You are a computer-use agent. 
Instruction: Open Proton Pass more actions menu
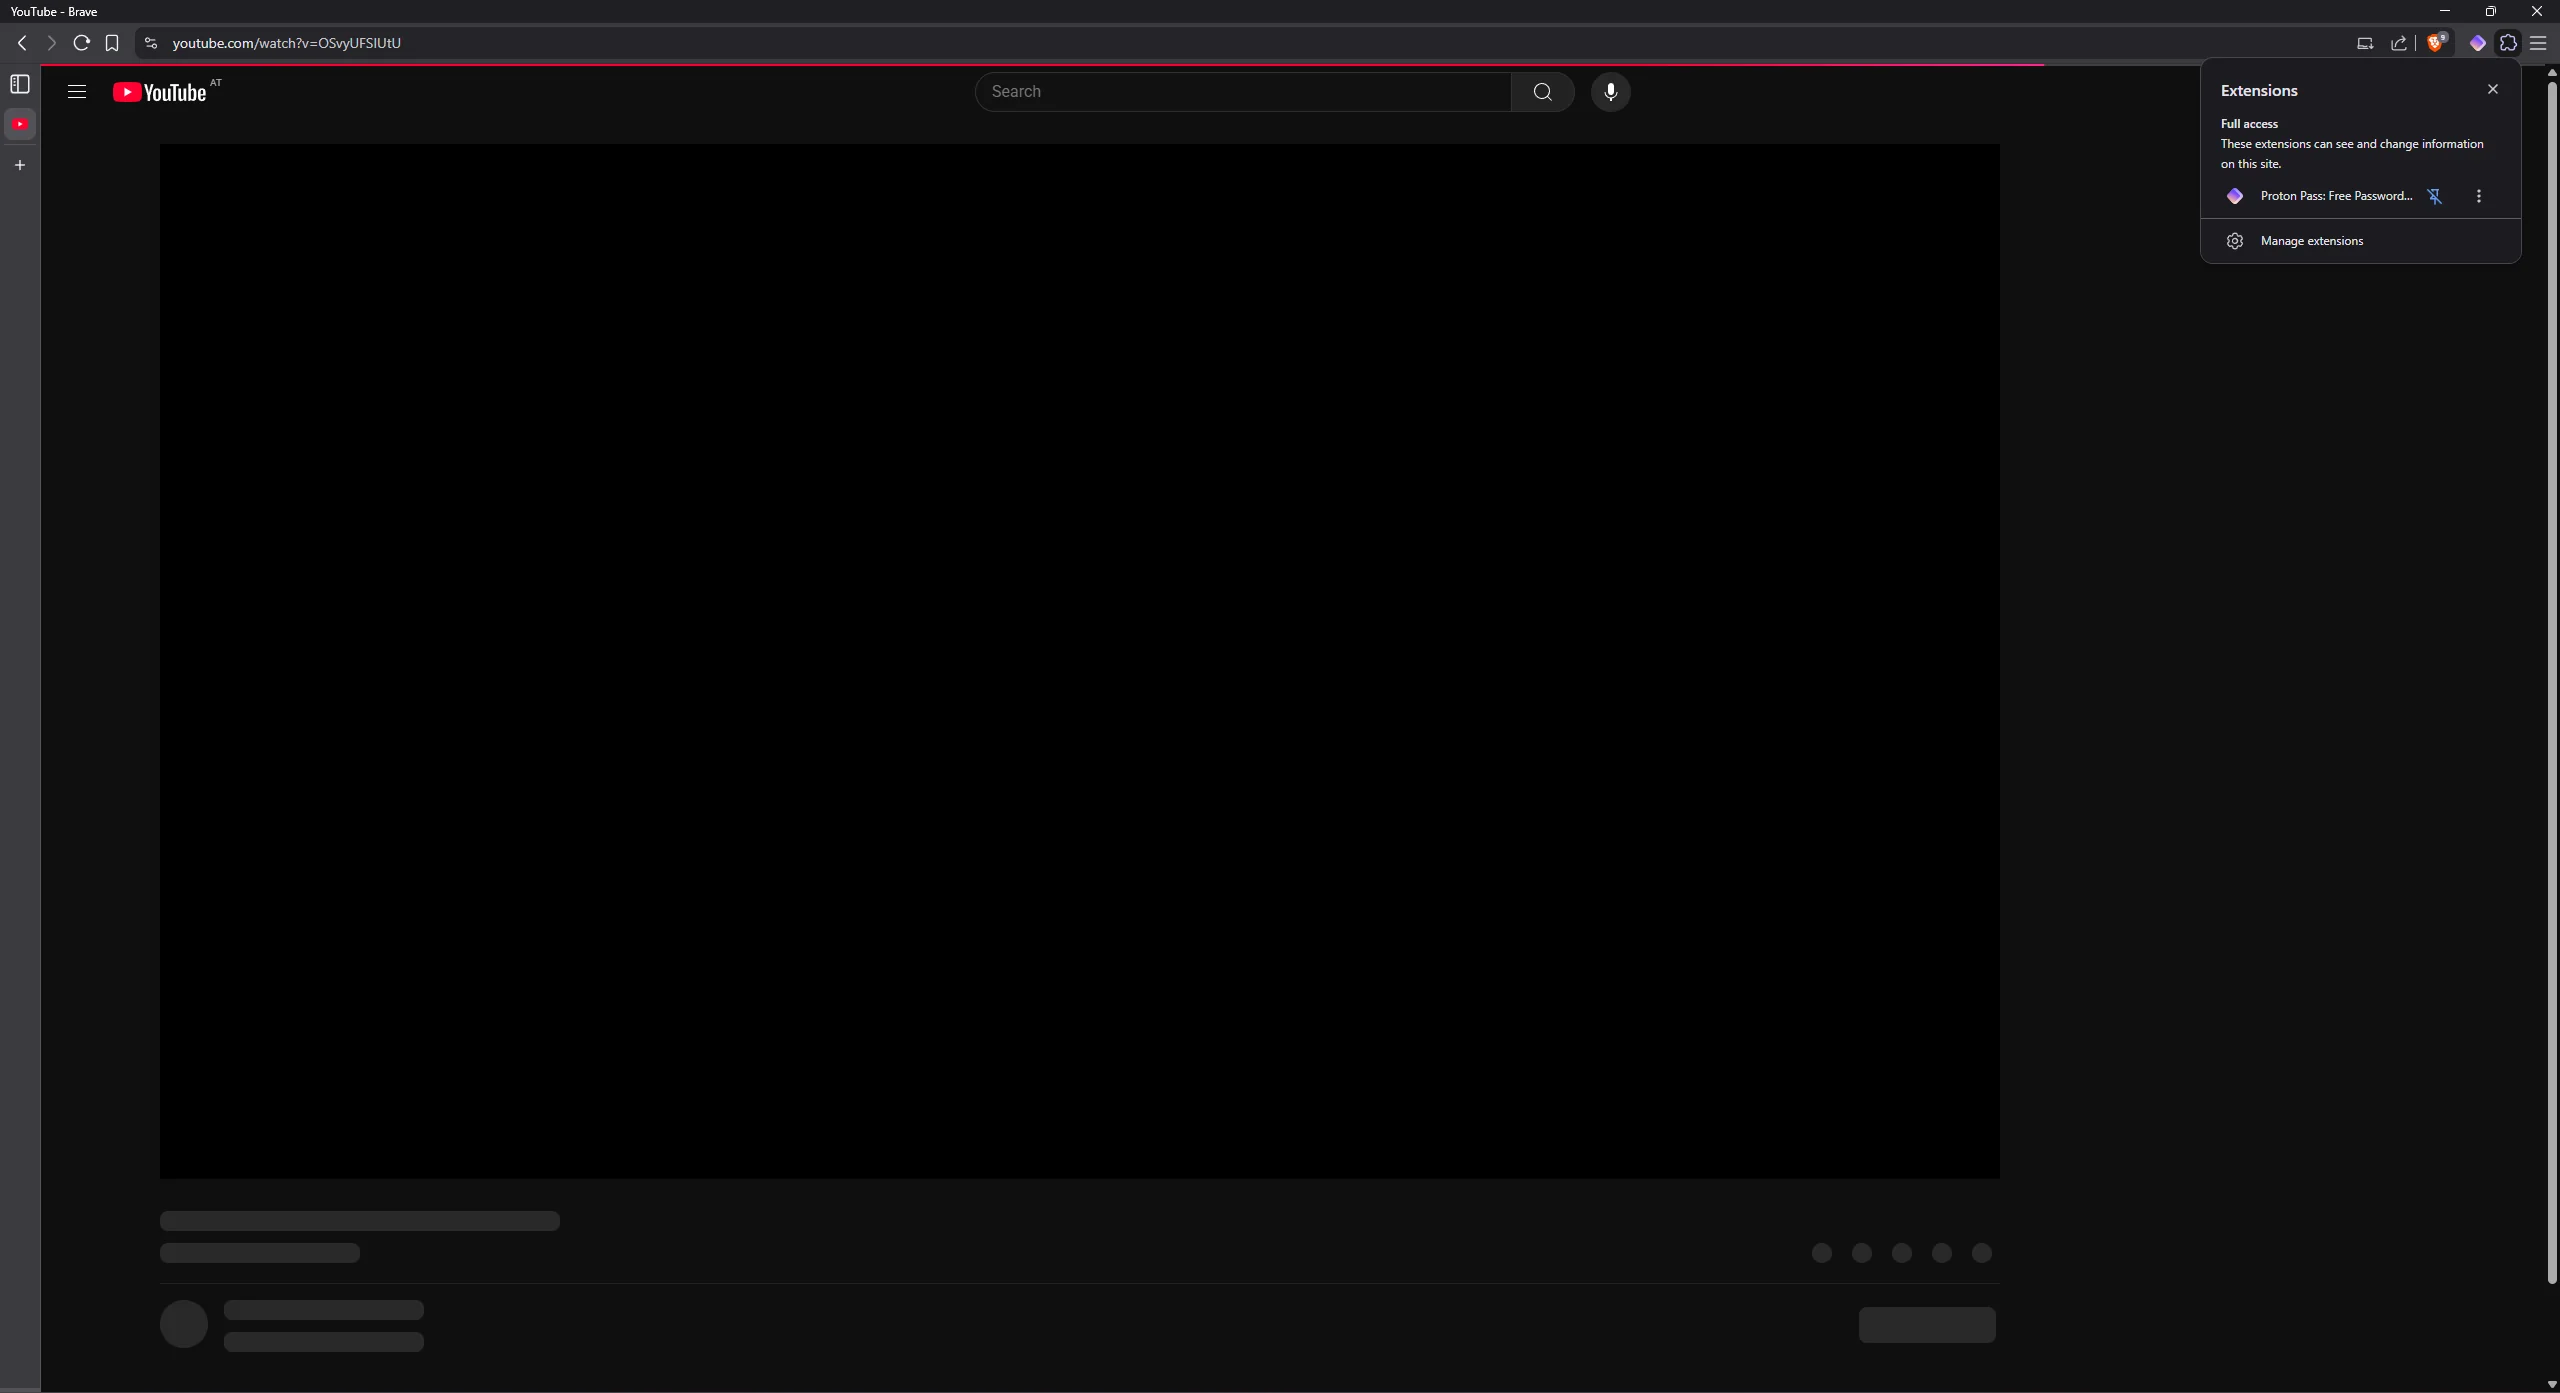point(2478,196)
